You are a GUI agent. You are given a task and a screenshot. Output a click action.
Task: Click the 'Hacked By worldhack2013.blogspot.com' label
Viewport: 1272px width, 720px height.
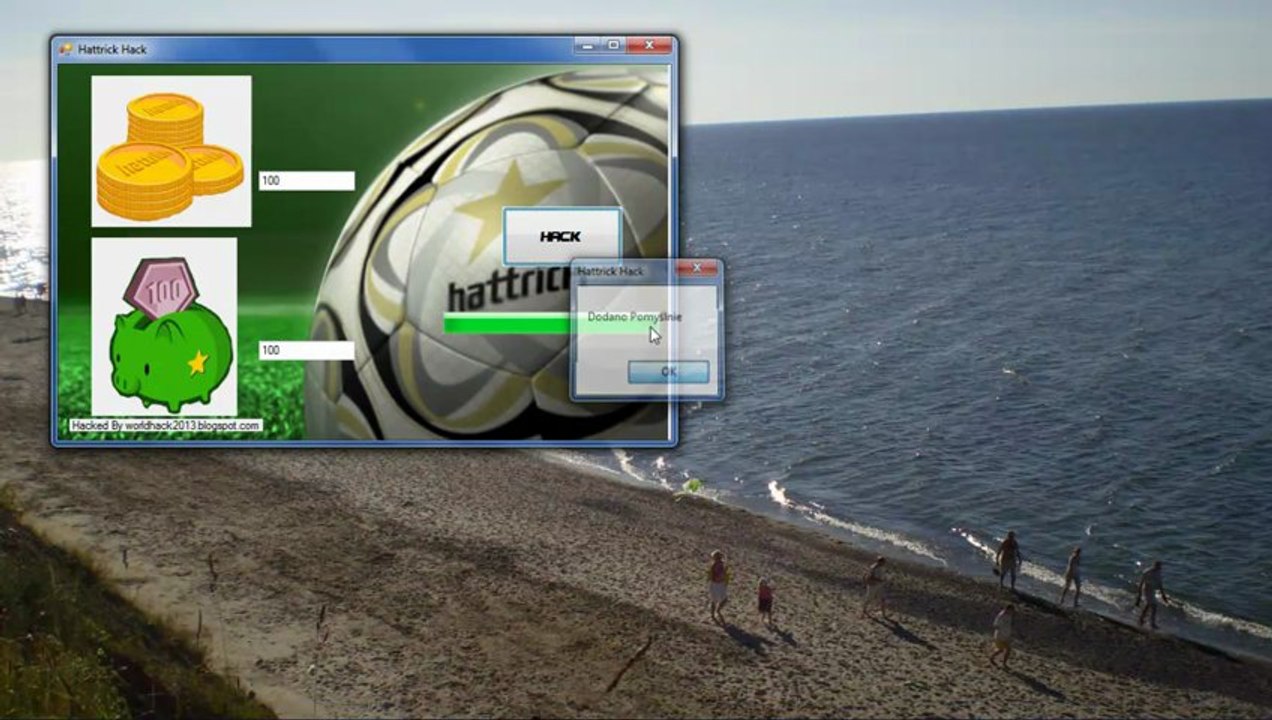tap(165, 425)
